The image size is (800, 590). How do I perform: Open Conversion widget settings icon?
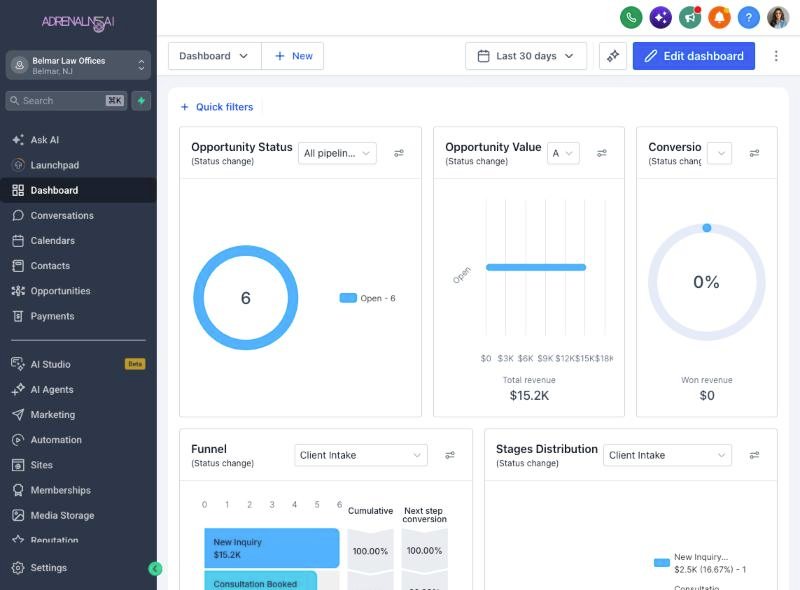pos(754,153)
